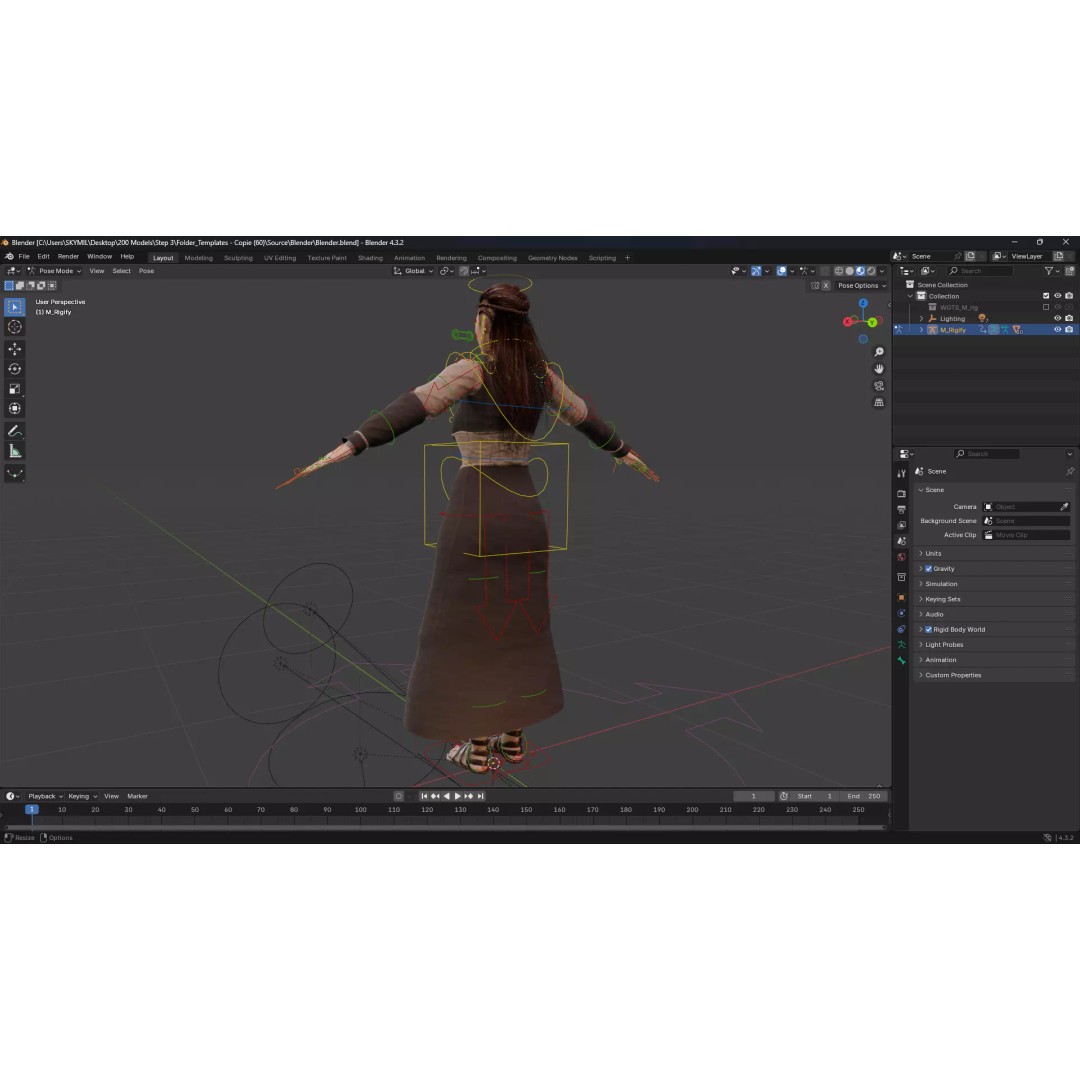Image resolution: width=1080 pixels, height=1080 pixels.
Task: Click the End frame field
Action: [x=864, y=796]
